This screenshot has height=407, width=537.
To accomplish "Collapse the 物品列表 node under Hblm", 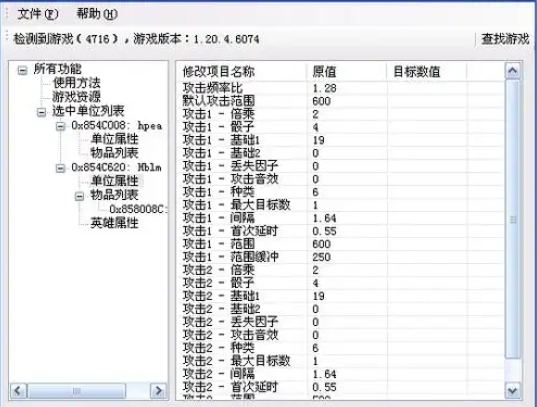I will click(79, 196).
